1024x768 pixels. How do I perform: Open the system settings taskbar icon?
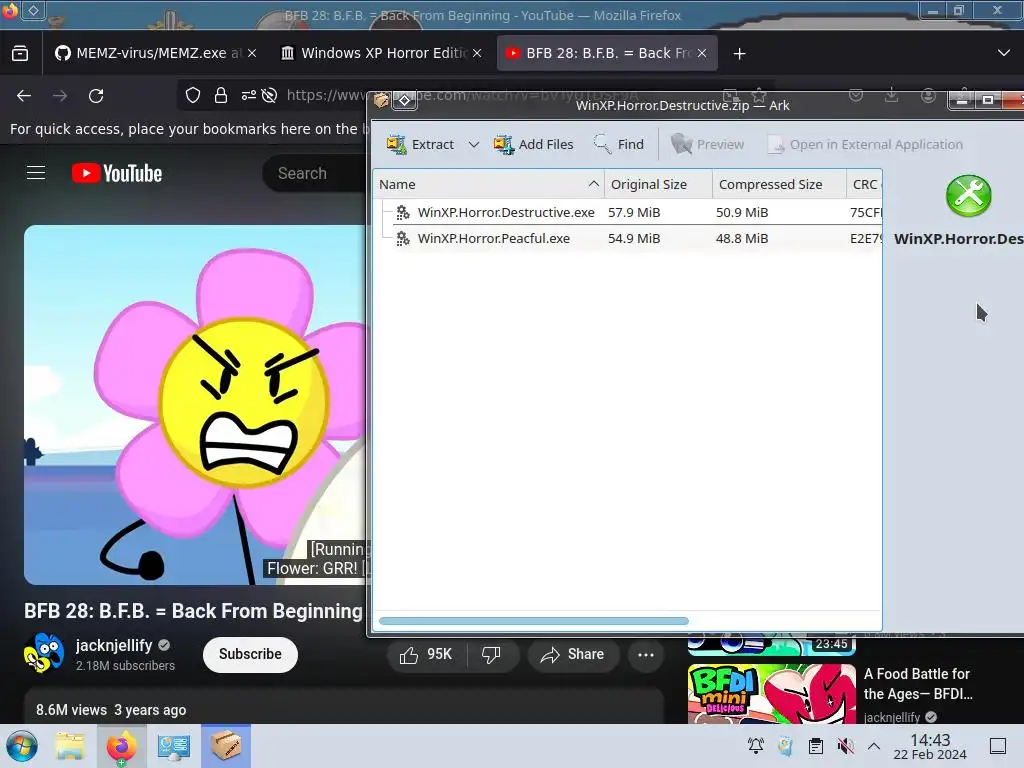tap(174, 746)
